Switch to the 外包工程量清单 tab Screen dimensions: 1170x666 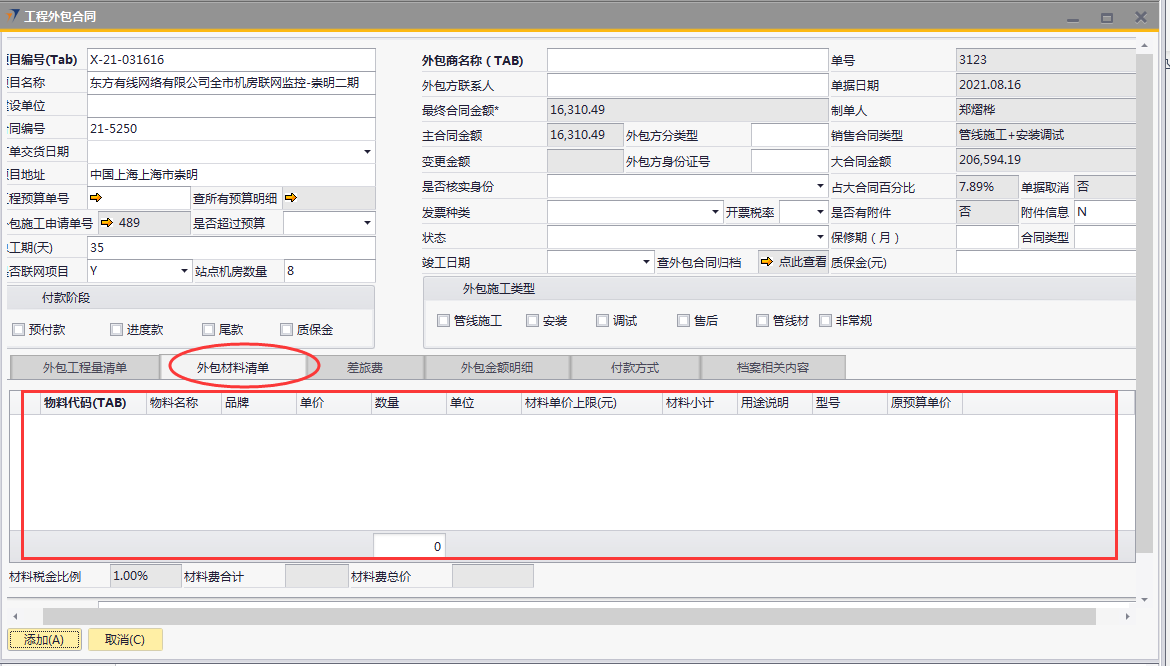[x=85, y=367]
